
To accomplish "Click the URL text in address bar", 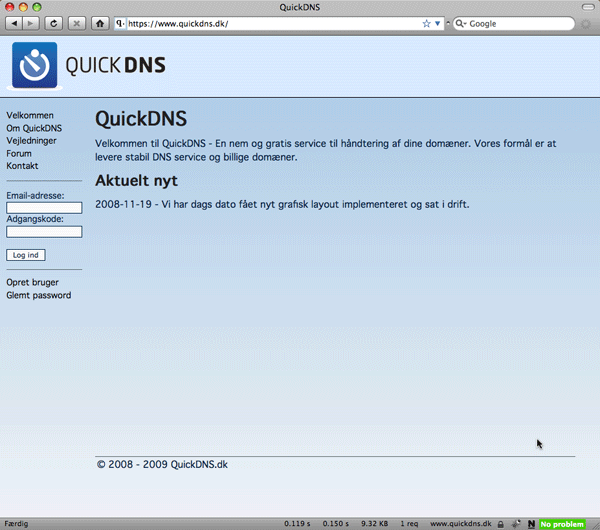I will click(x=178, y=24).
